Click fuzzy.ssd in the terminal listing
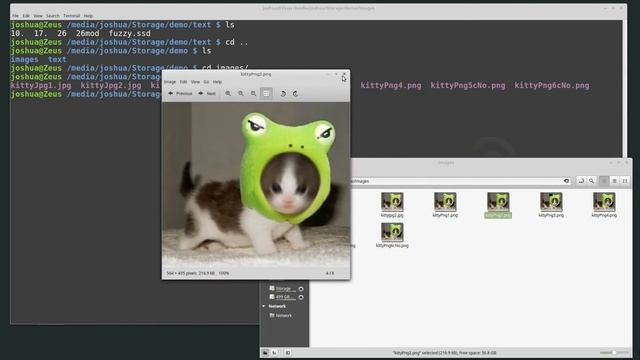This screenshot has height=360, width=640. tap(129, 33)
